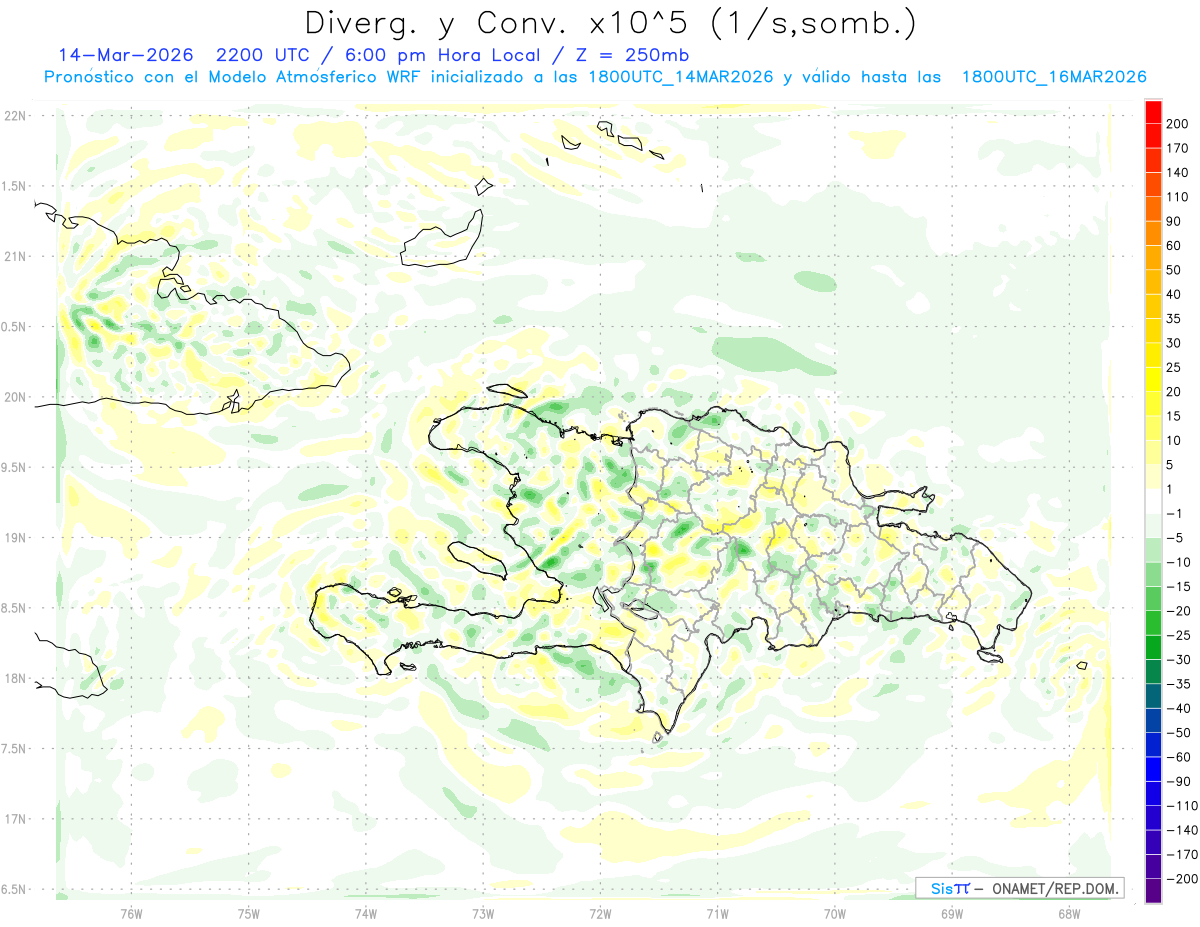
Task: Click the '-60' colorbar label
Action: 1178,757
